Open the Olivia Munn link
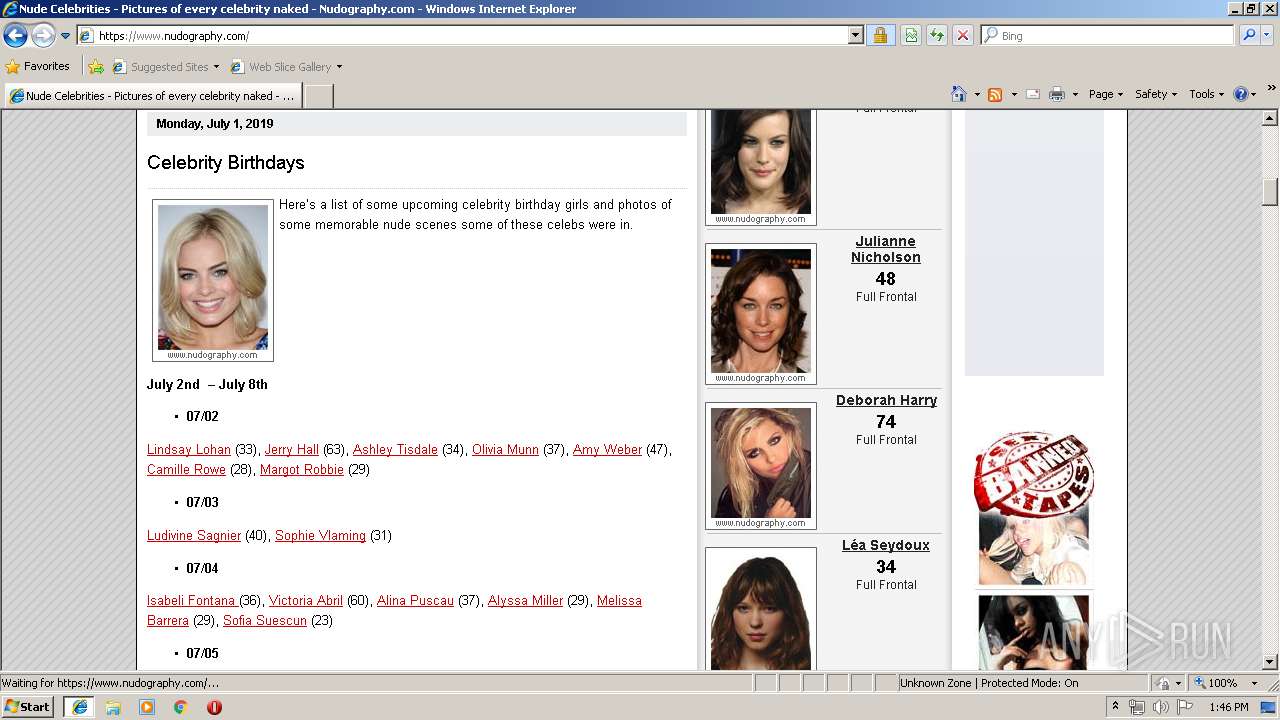 tap(505, 450)
